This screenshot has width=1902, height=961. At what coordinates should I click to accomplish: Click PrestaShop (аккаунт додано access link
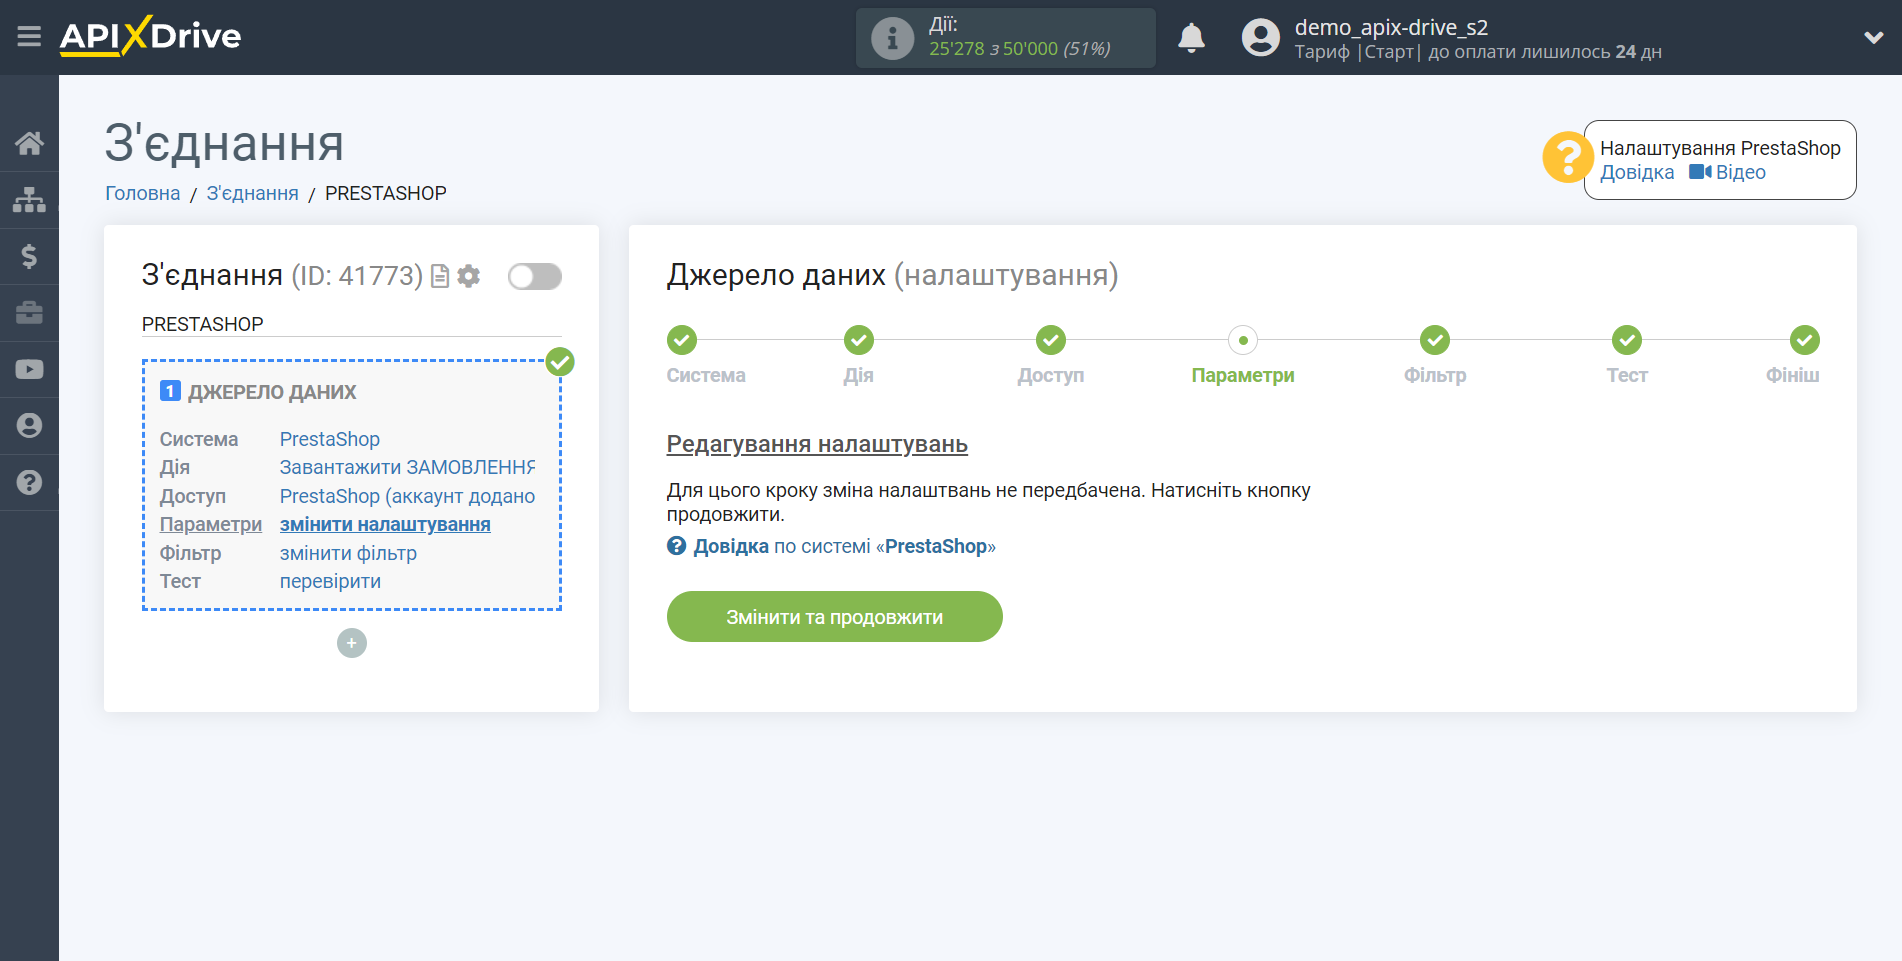click(x=407, y=496)
